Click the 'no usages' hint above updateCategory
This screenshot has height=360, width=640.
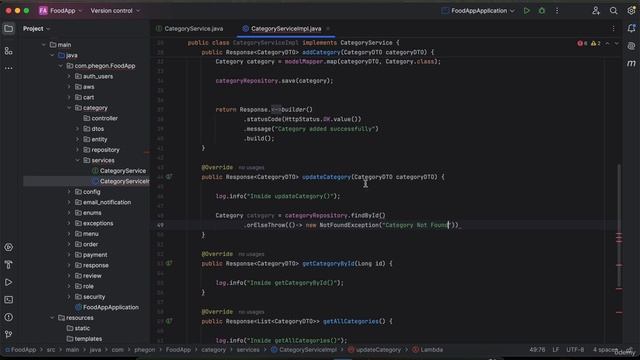(x=251, y=168)
